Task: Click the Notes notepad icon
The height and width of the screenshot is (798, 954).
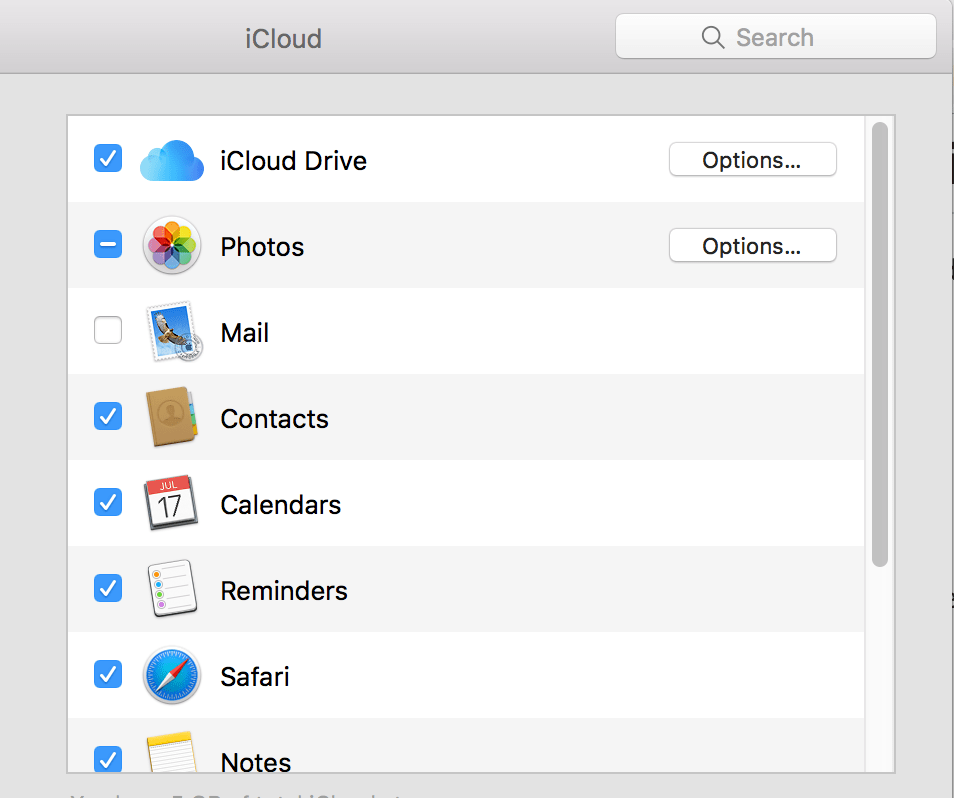Action: tap(172, 753)
